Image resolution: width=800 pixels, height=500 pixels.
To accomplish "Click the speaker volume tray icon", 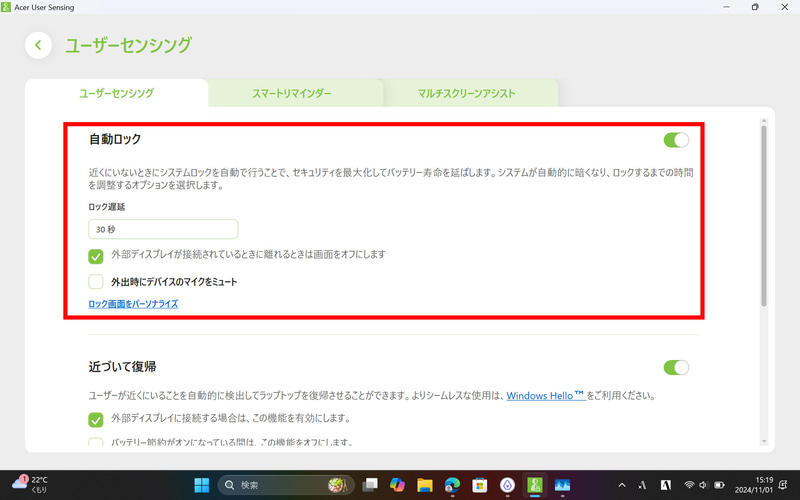I will pos(704,485).
